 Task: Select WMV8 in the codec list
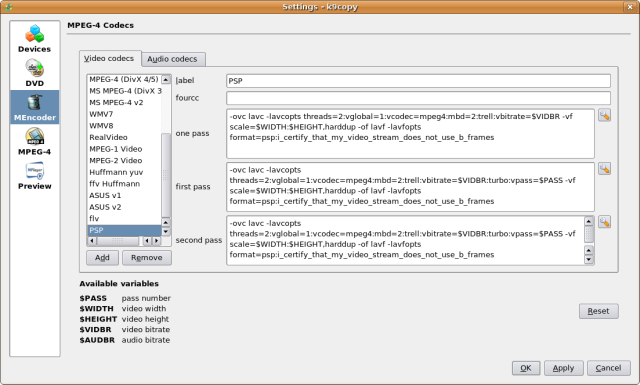(124, 126)
